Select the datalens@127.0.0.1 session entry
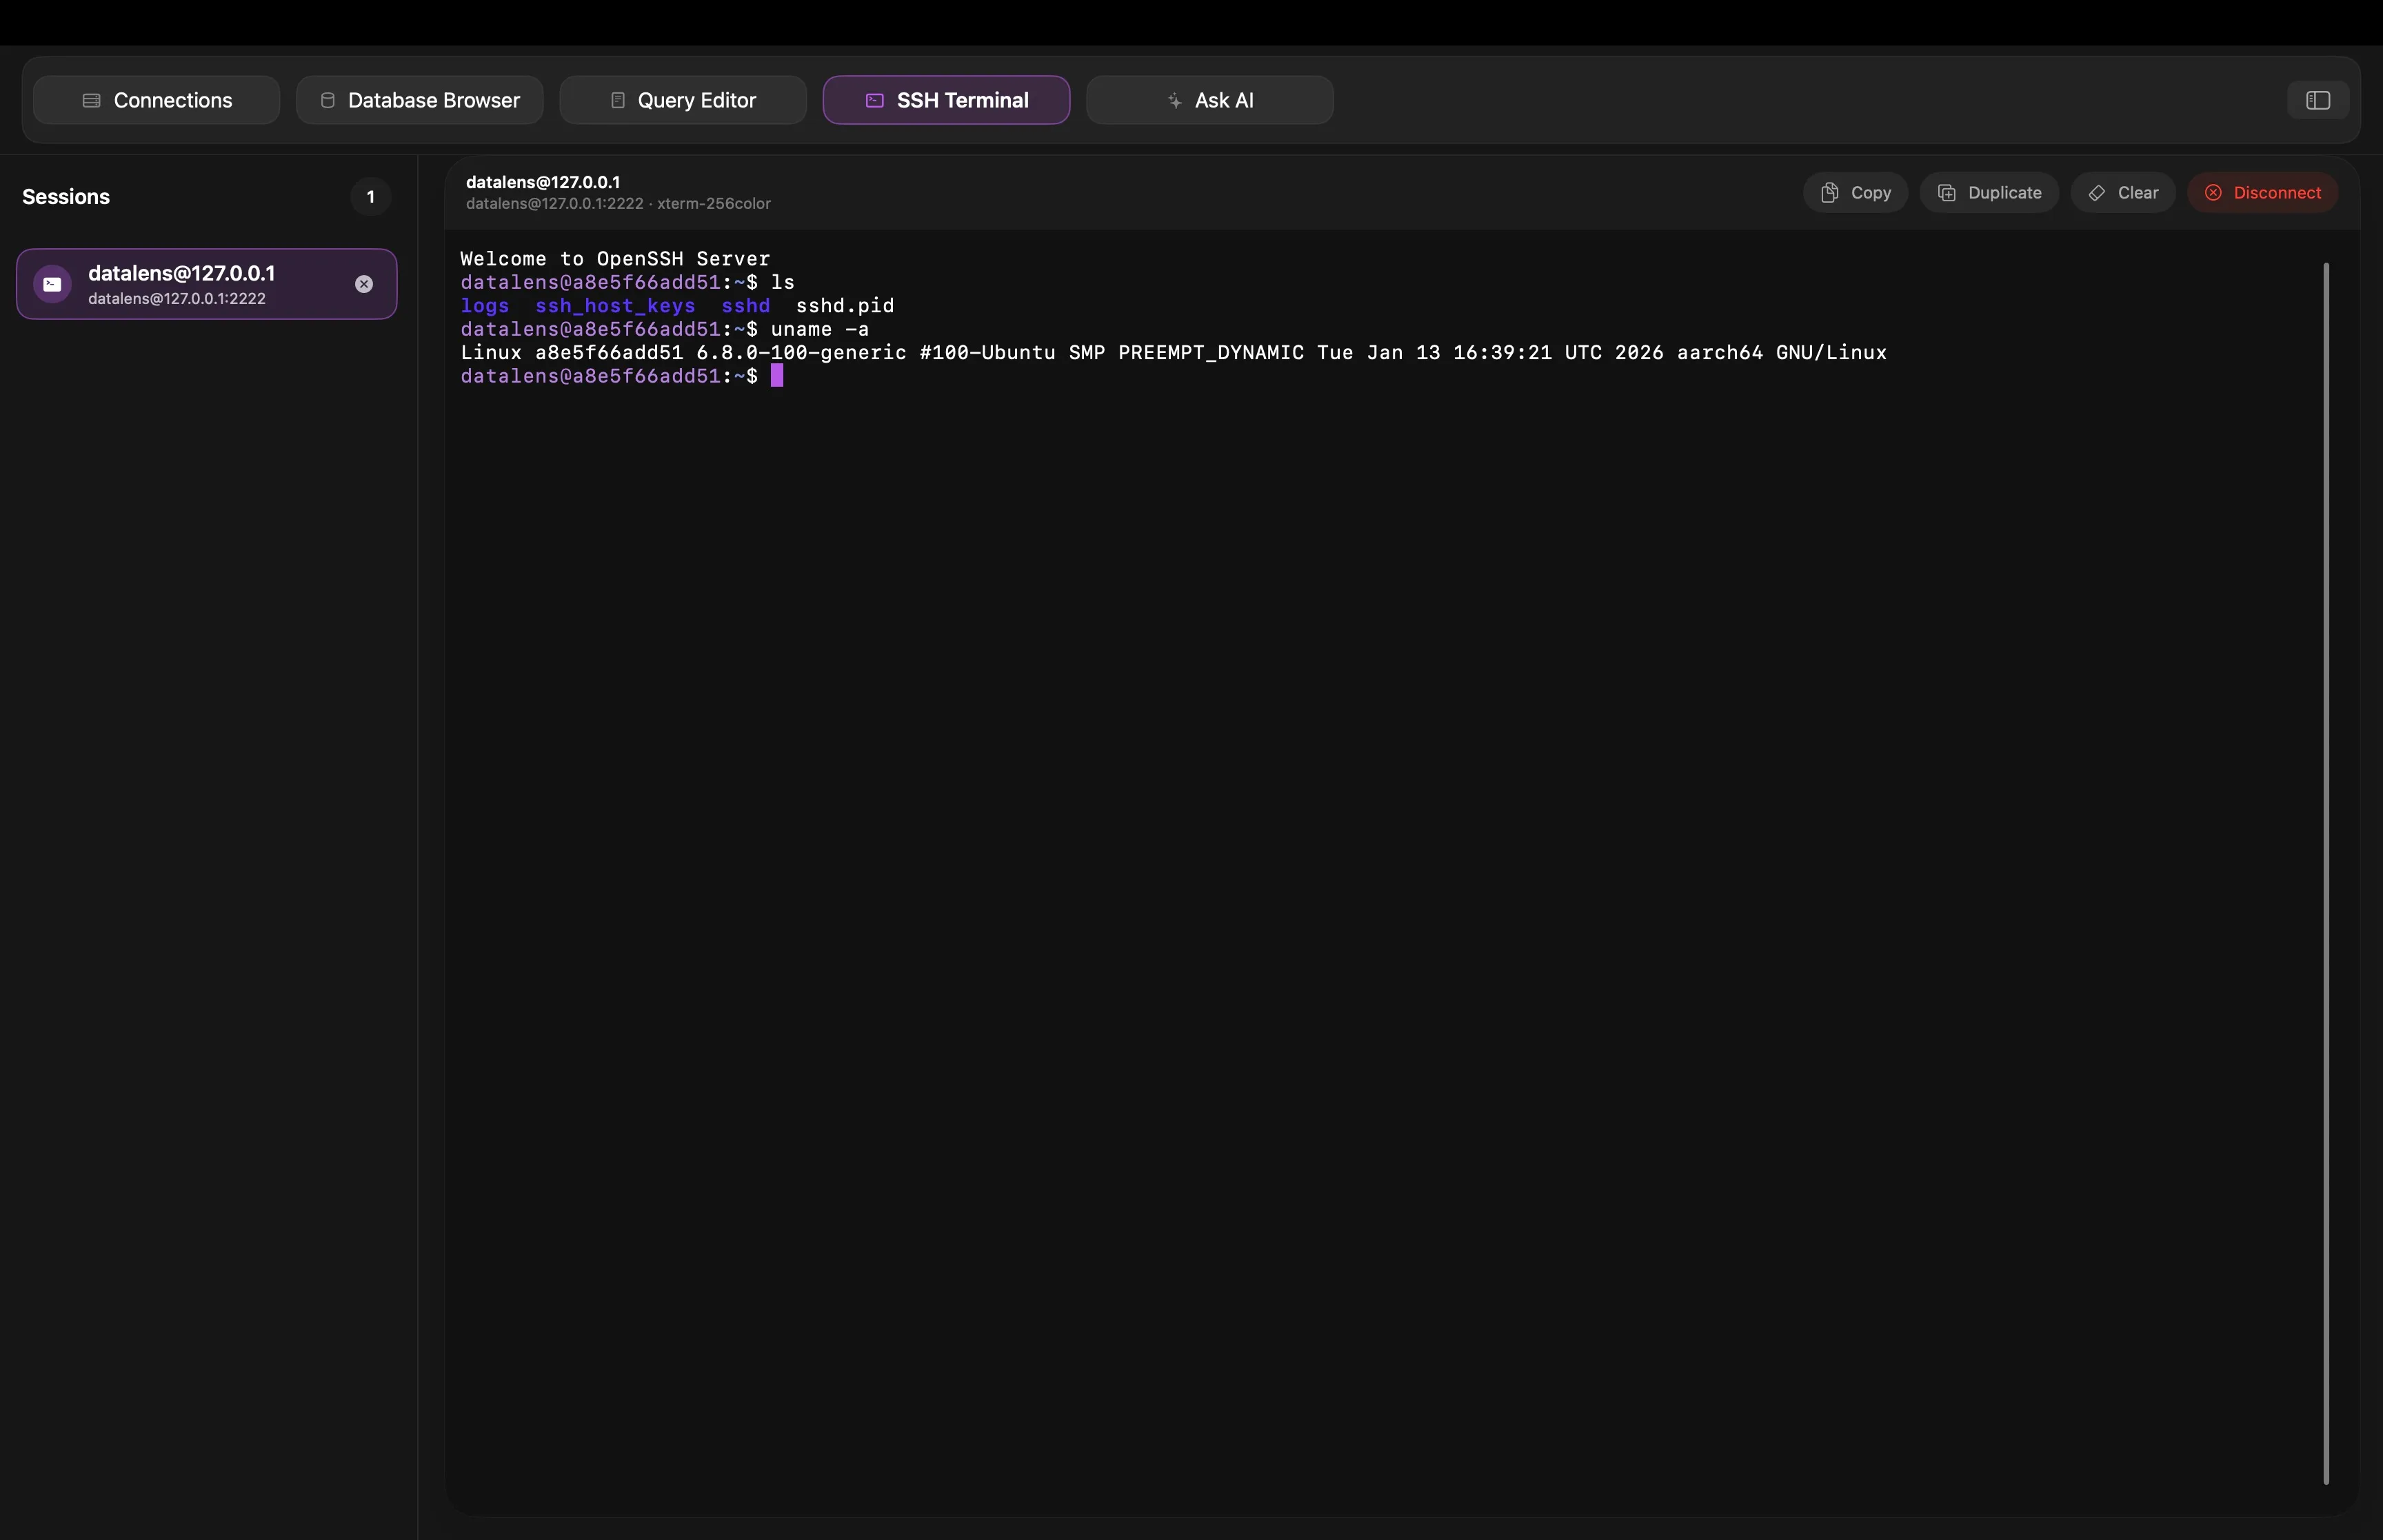The image size is (2383, 1540). [x=207, y=284]
